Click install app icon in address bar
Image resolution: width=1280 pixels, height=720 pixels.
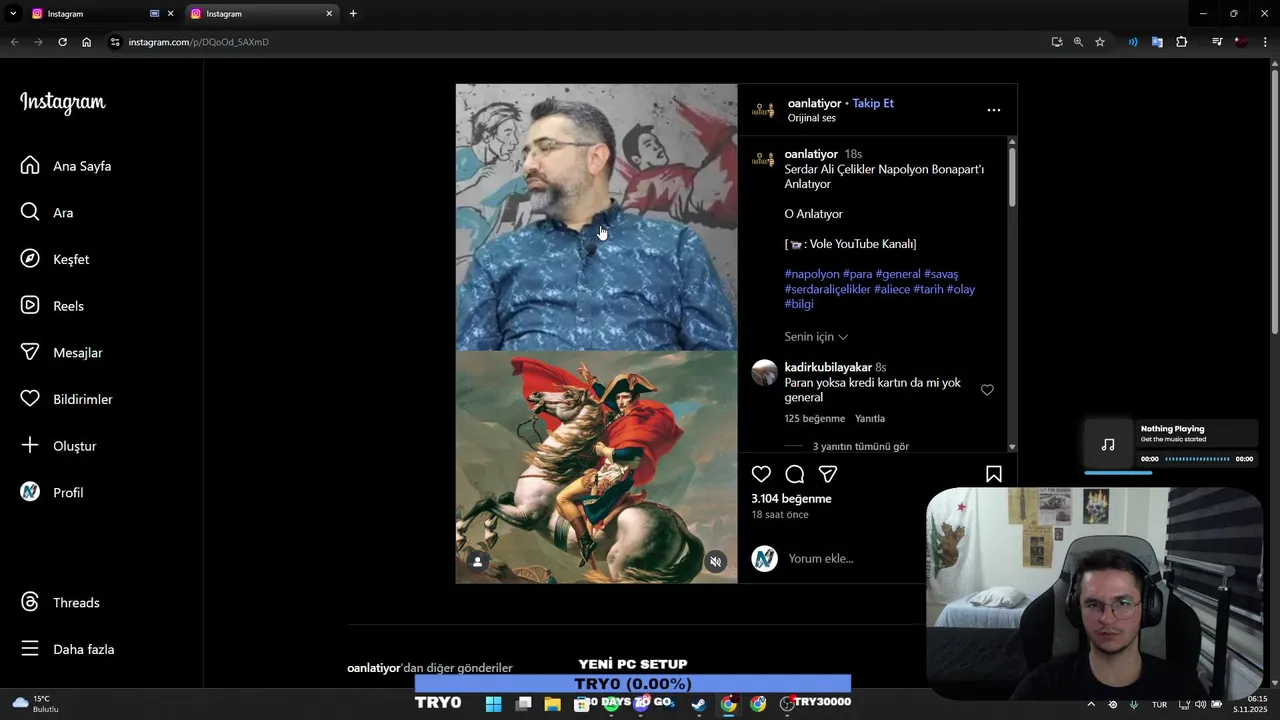coord(1057,42)
